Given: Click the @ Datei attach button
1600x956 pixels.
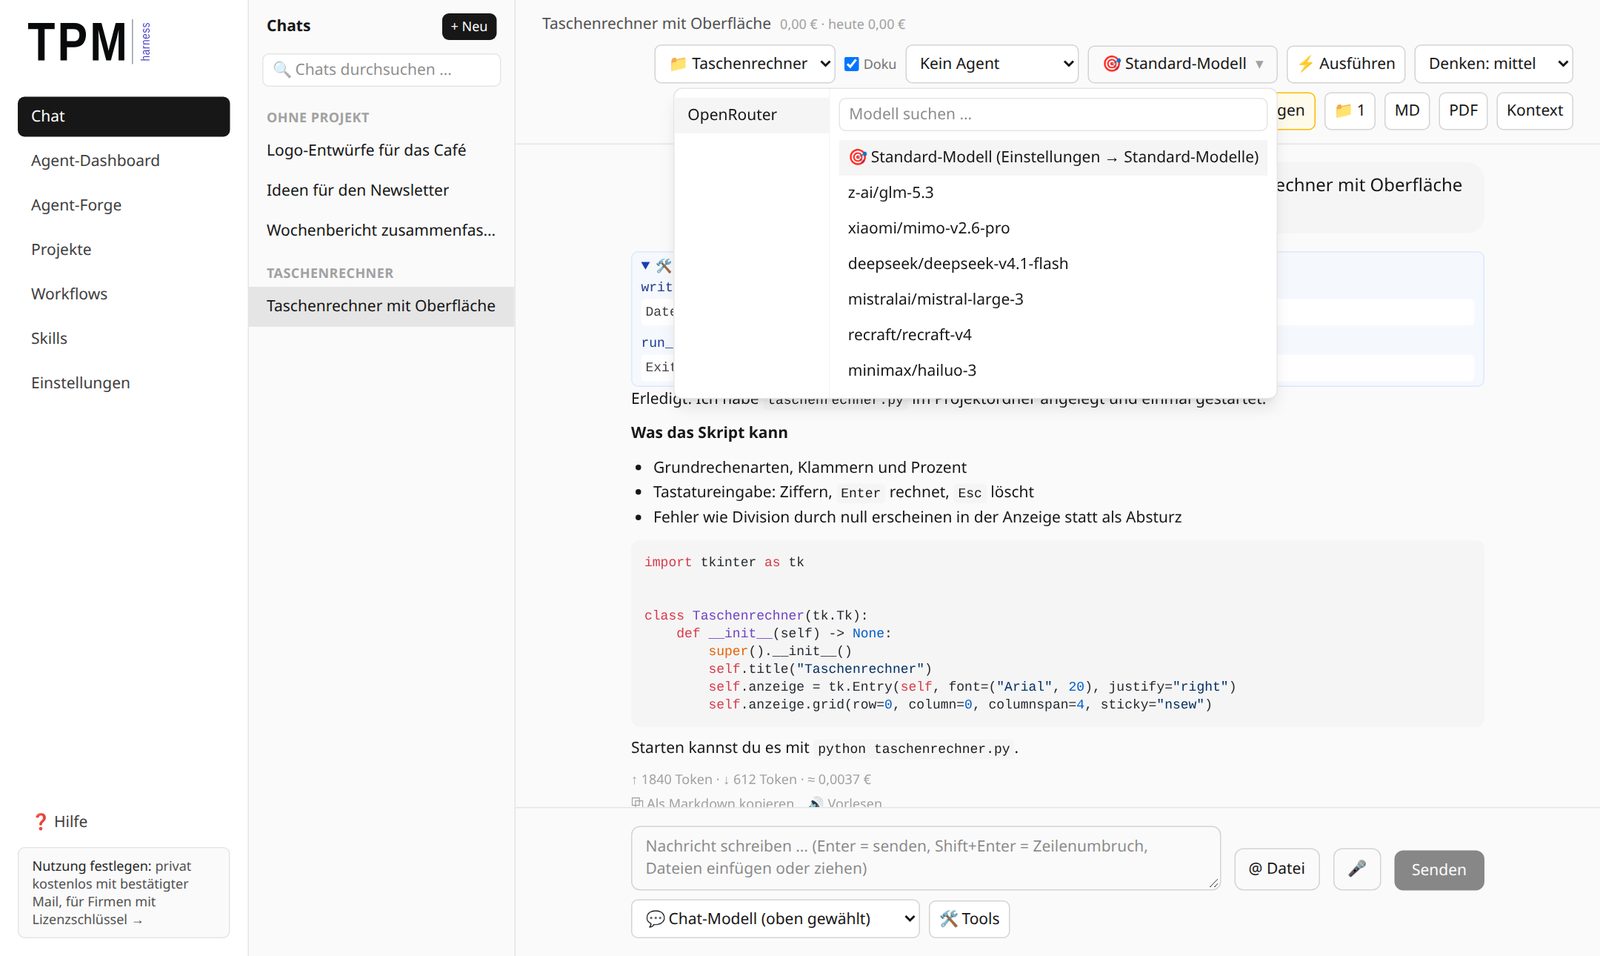Looking at the screenshot, I should point(1277,869).
